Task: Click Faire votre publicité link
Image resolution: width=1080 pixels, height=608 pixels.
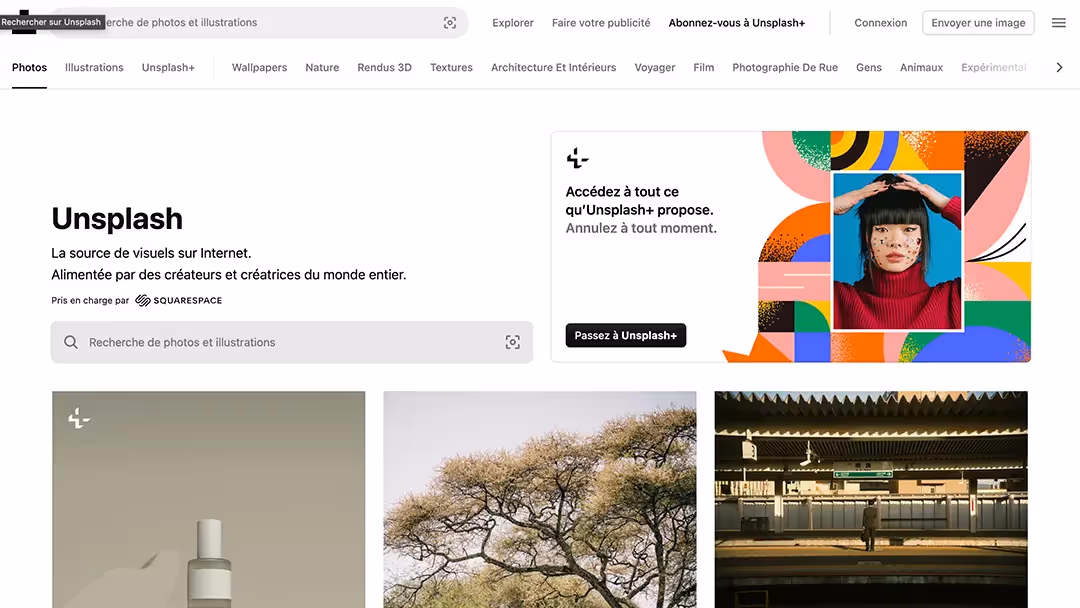Action: (601, 23)
